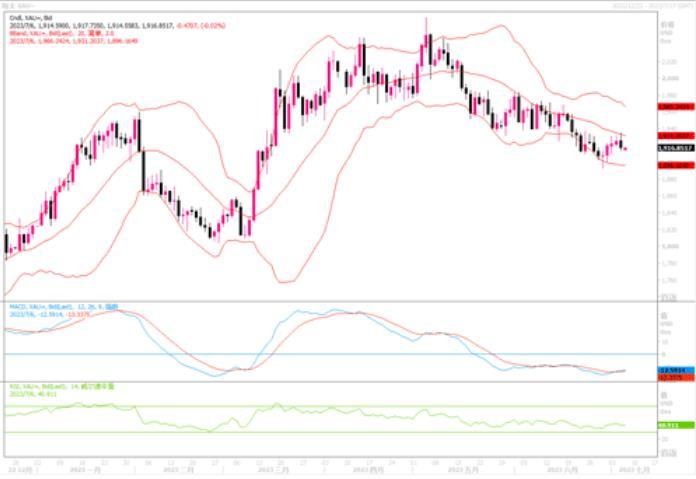Click the MACD horizontal zero line

coord(300,354)
